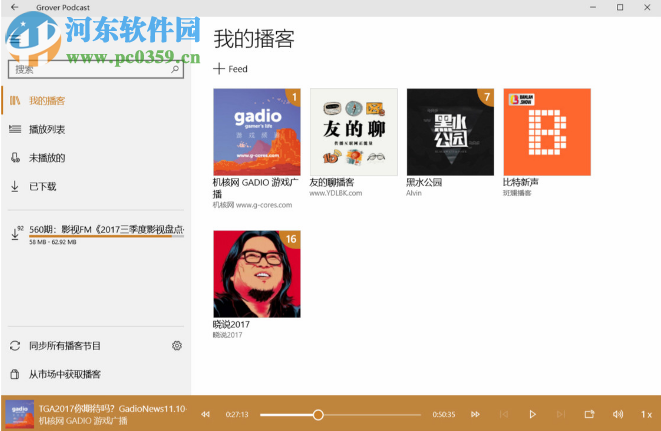
Task: Get podcasts from store 从市场中获取播客
Action: (64, 374)
